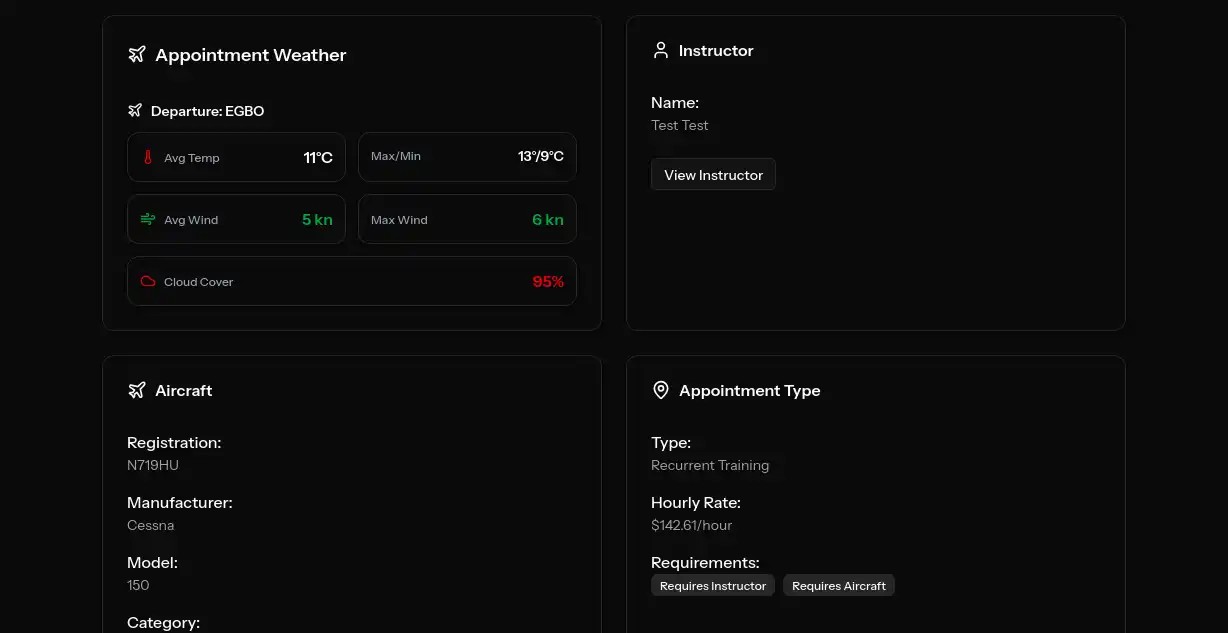Click the person icon beside Instructor heading
This screenshot has width=1228, height=633.
[x=660, y=49]
